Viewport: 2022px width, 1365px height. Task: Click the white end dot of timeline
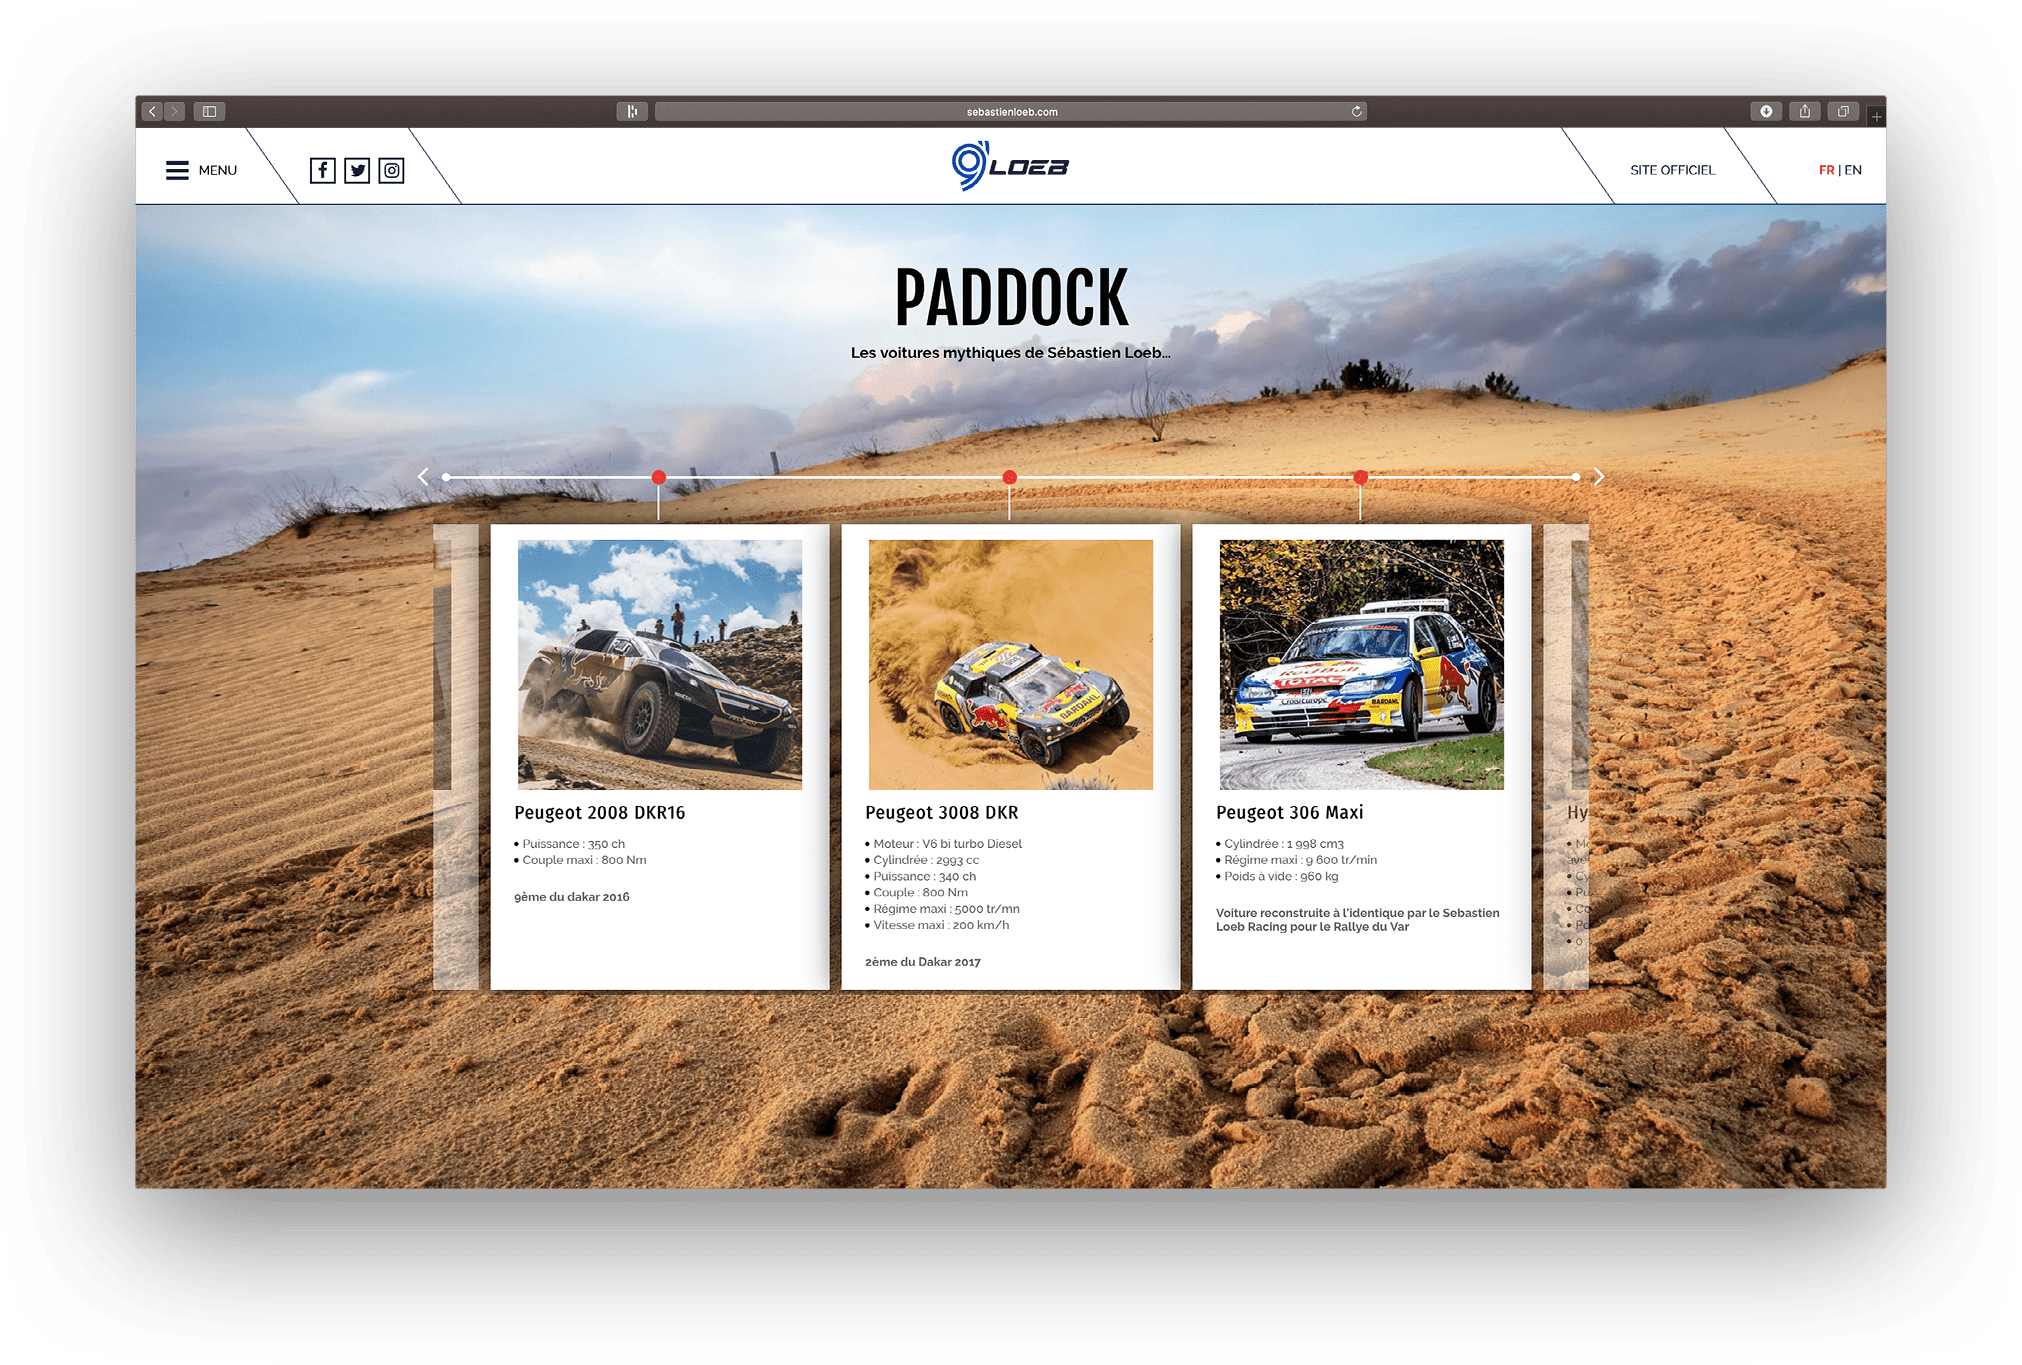(1576, 477)
